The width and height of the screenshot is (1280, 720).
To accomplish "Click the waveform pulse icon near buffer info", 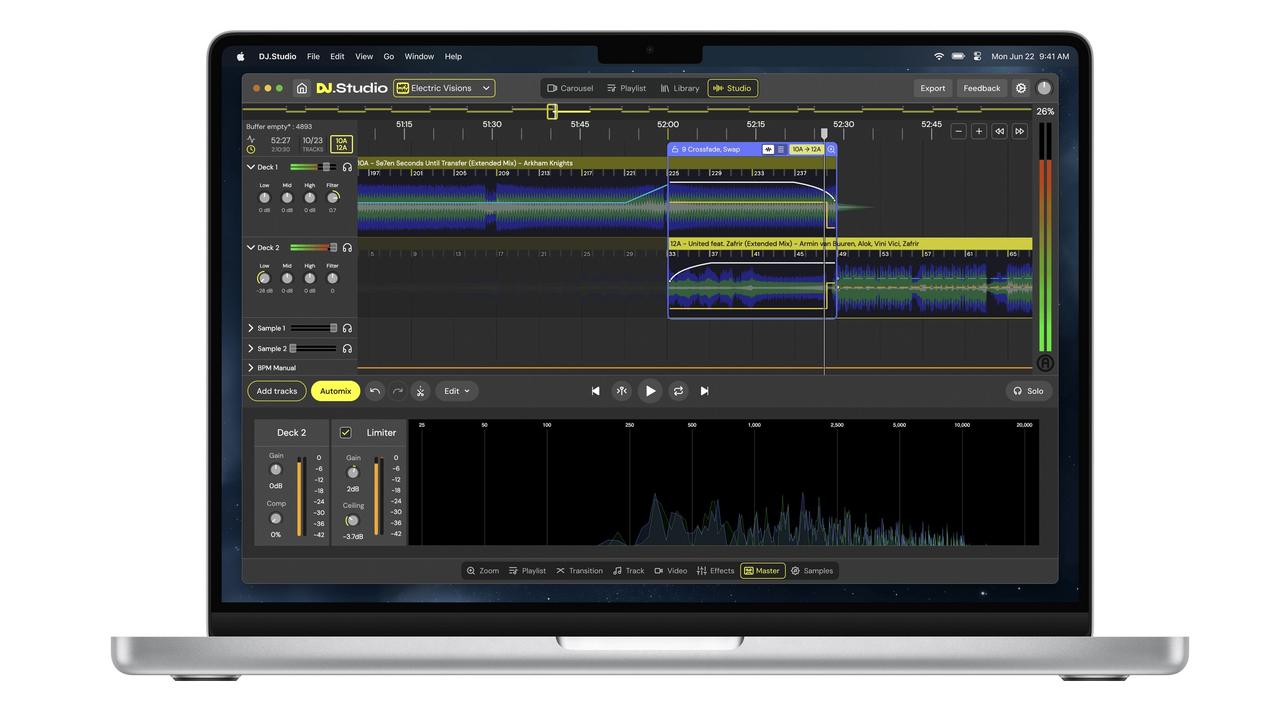I will point(251,139).
